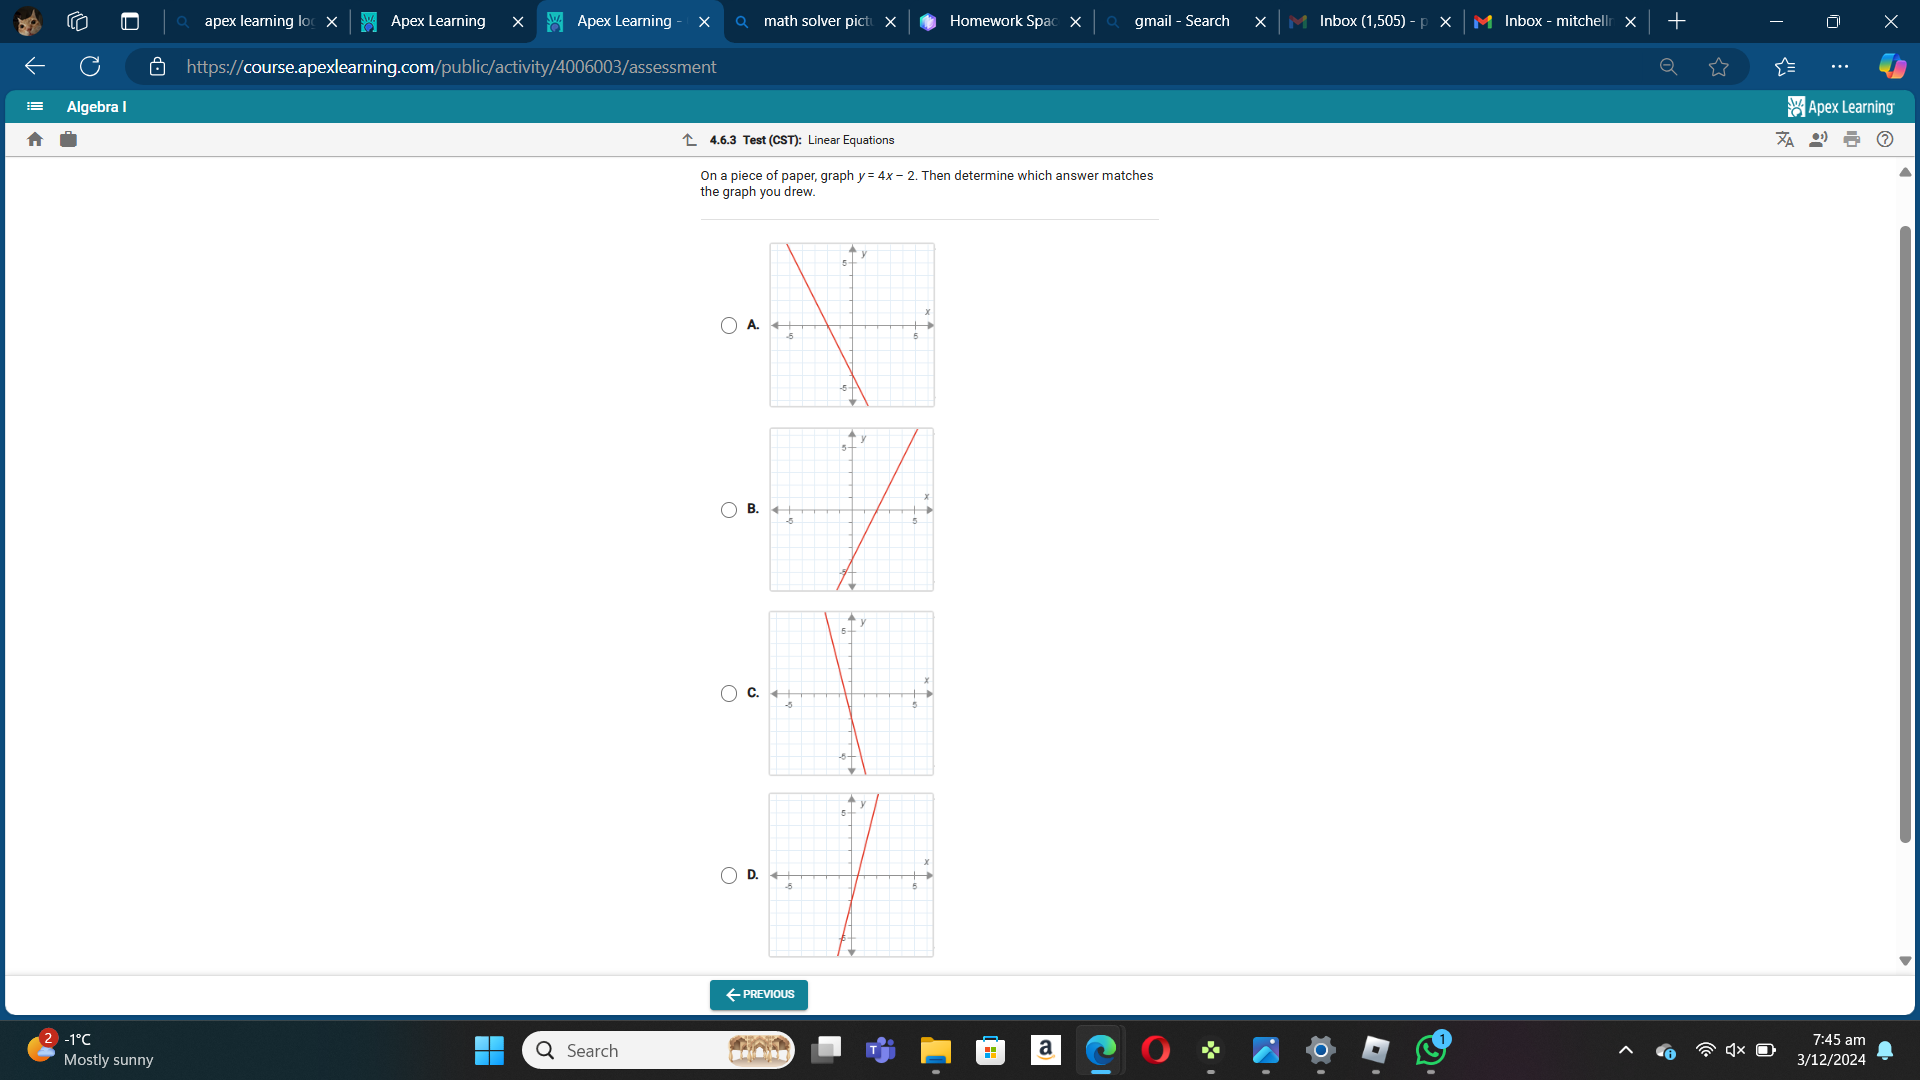Select radio button for answer A
The height and width of the screenshot is (1080, 1920).
click(729, 324)
